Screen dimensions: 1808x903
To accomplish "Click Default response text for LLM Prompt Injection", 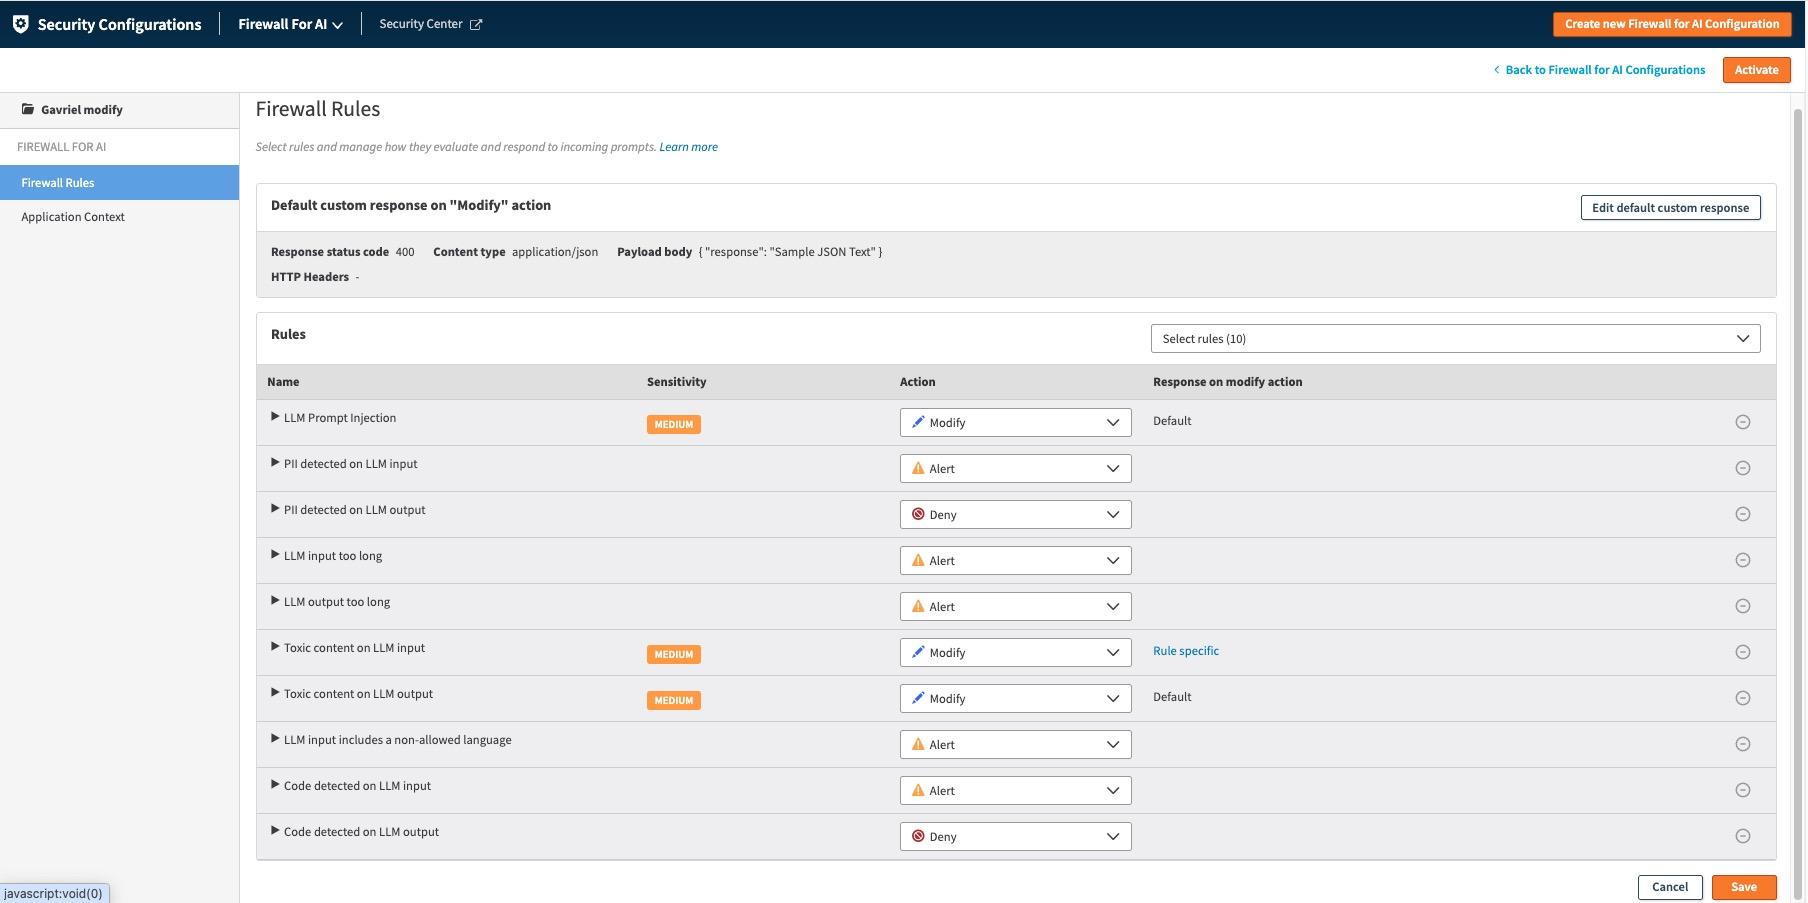I will [1172, 421].
